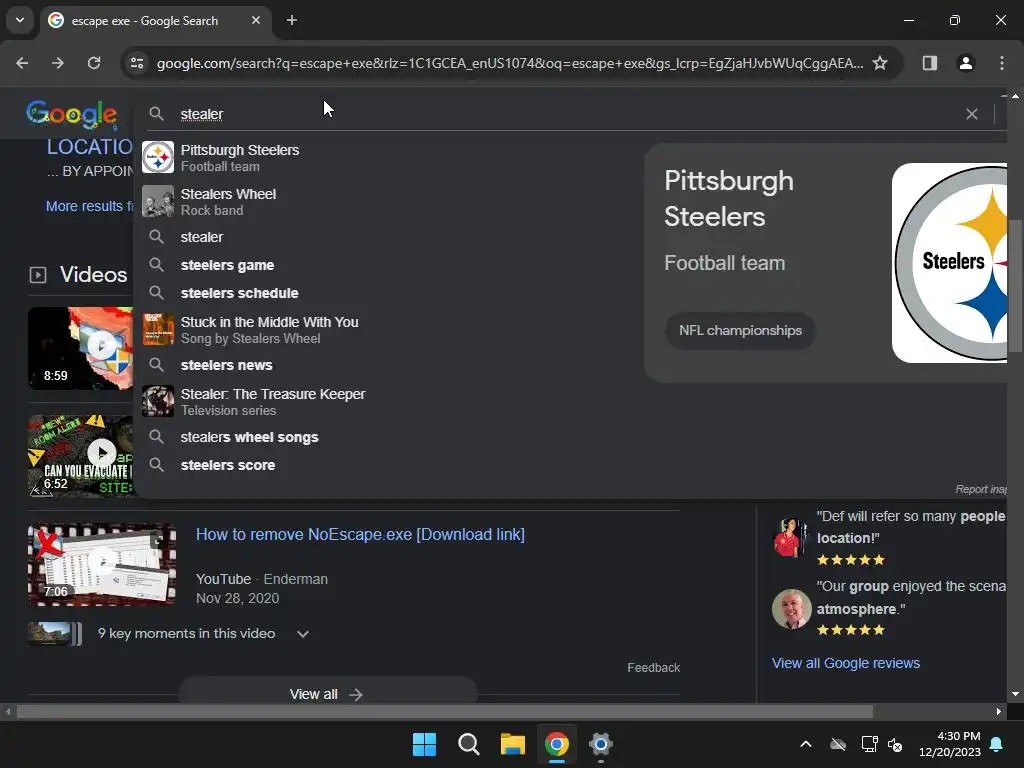Open File Explorer from taskbar
The width and height of the screenshot is (1024, 768).
(513, 744)
